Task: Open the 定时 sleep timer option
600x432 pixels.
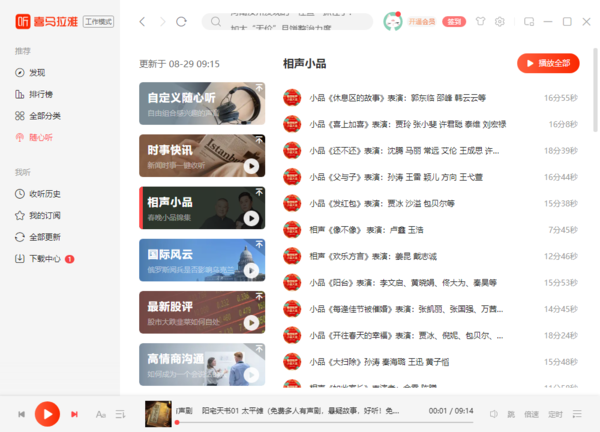Action: pos(555,414)
